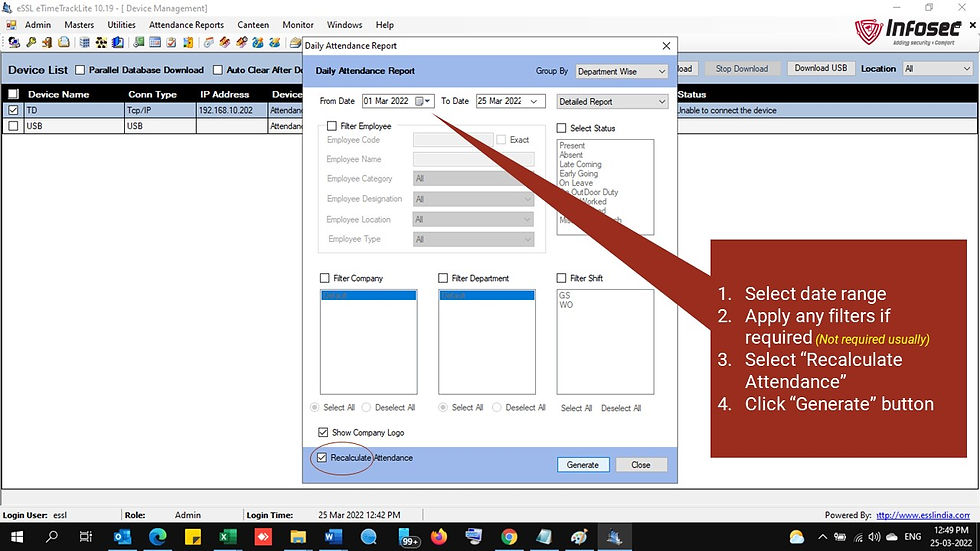Click the blue grid table toolbar icon
The width and height of the screenshot is (980, 551).
pyautogui.click(x=84, y=42)
